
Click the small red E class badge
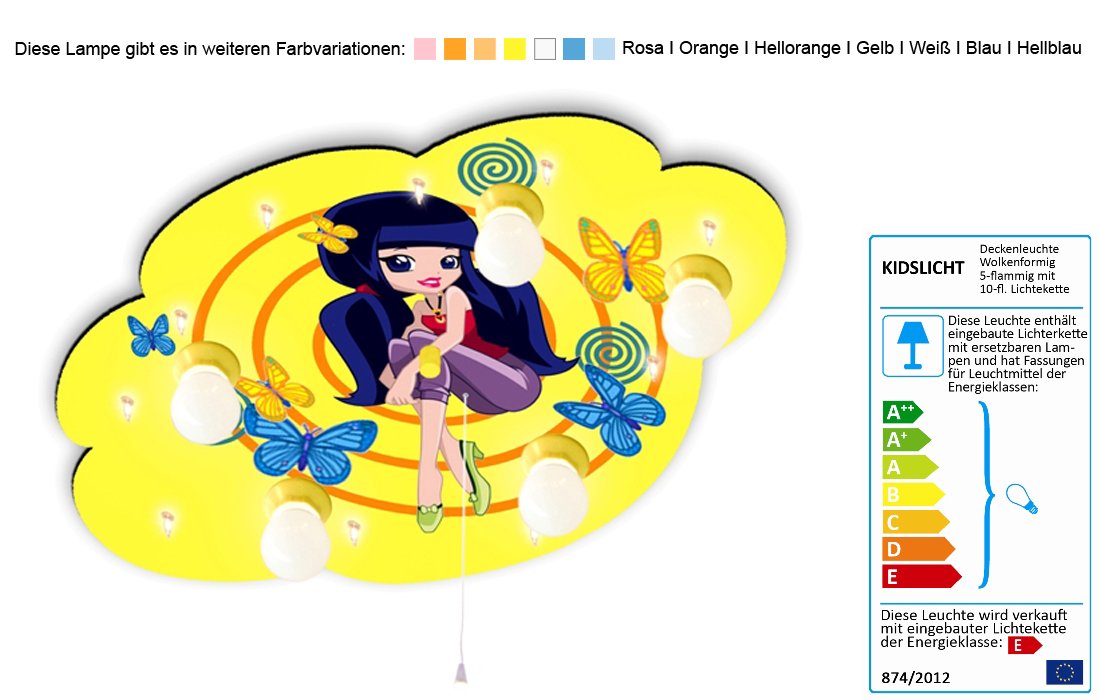point(1025,645)
